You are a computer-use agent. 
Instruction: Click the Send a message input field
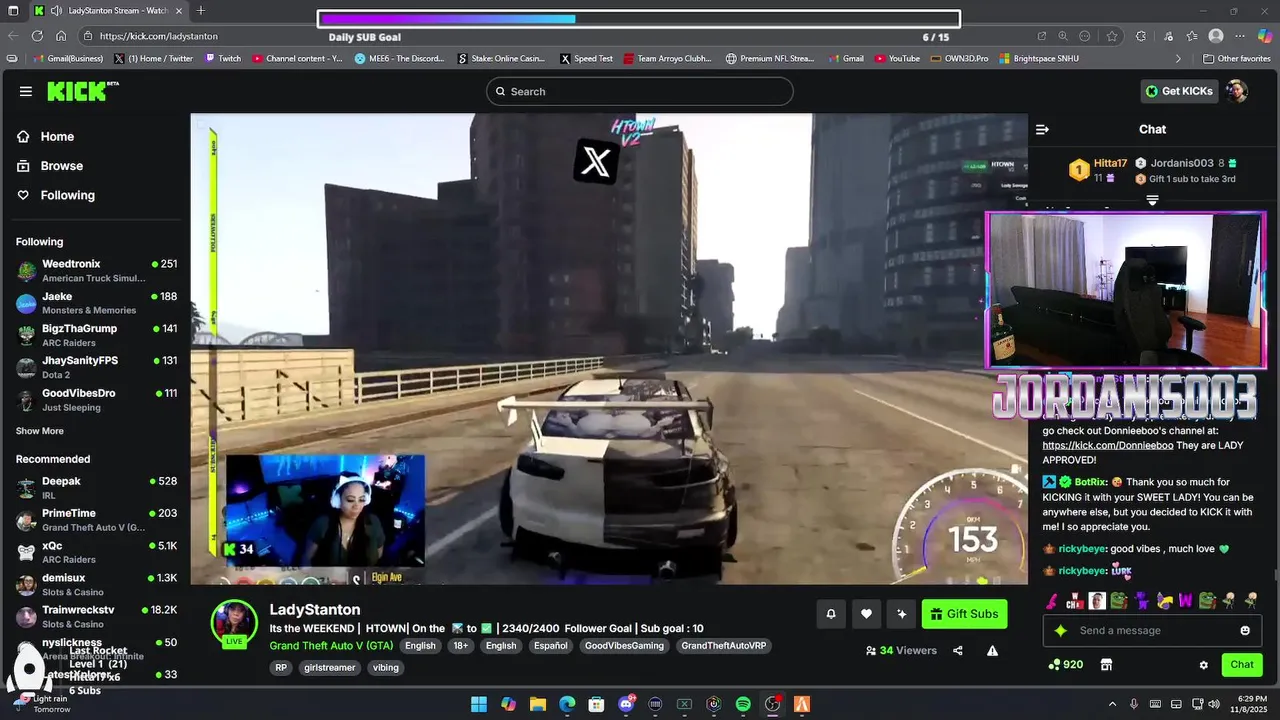coord(1150,631)
